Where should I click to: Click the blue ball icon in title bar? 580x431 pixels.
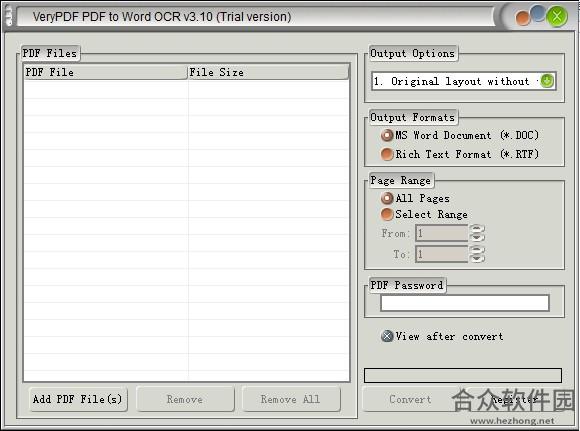(538, 13)
